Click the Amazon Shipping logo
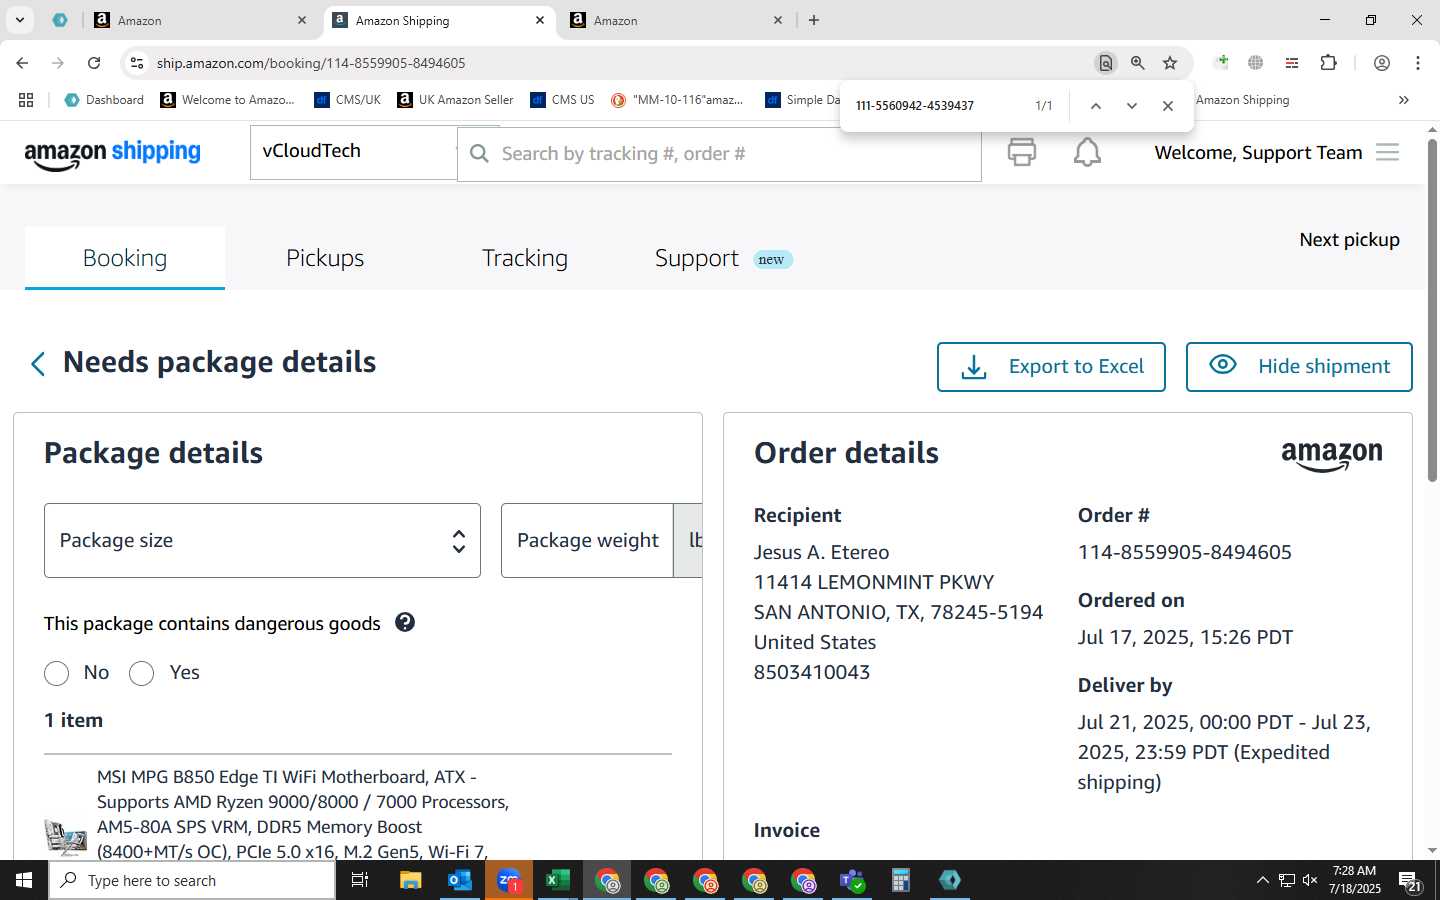 (x=112, y=153)
